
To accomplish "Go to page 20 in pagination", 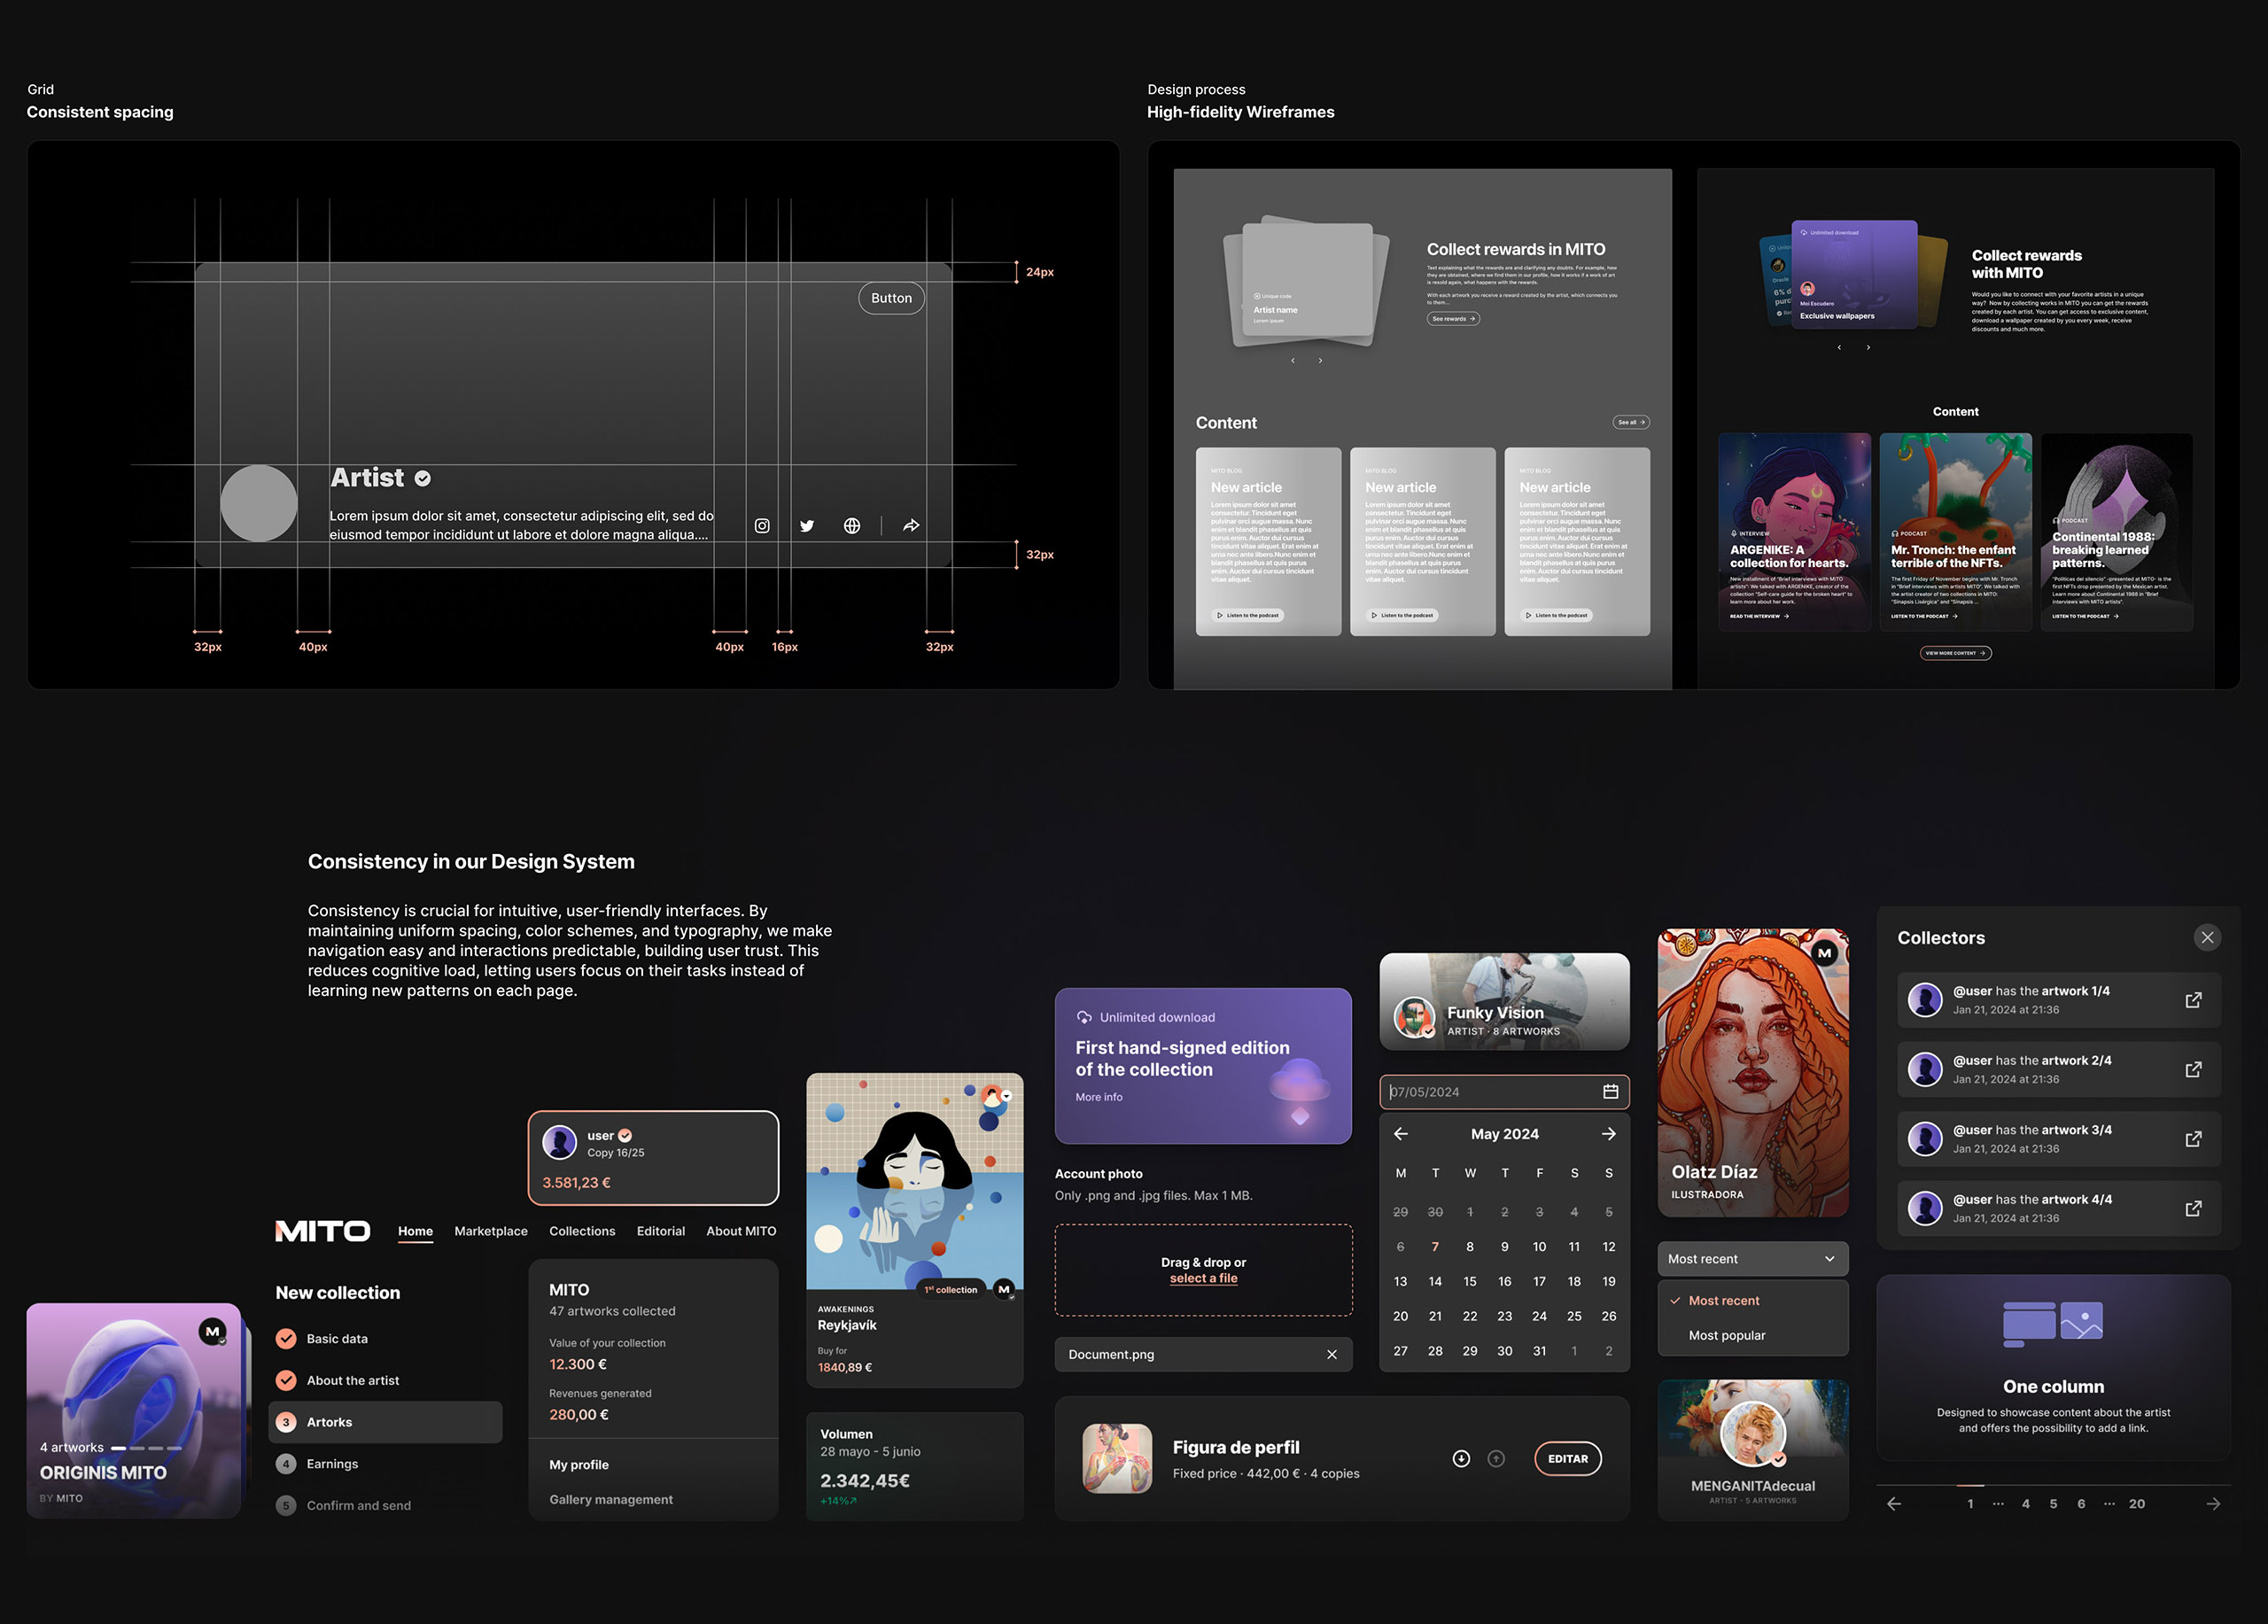I will (x=2136, y=1504).
